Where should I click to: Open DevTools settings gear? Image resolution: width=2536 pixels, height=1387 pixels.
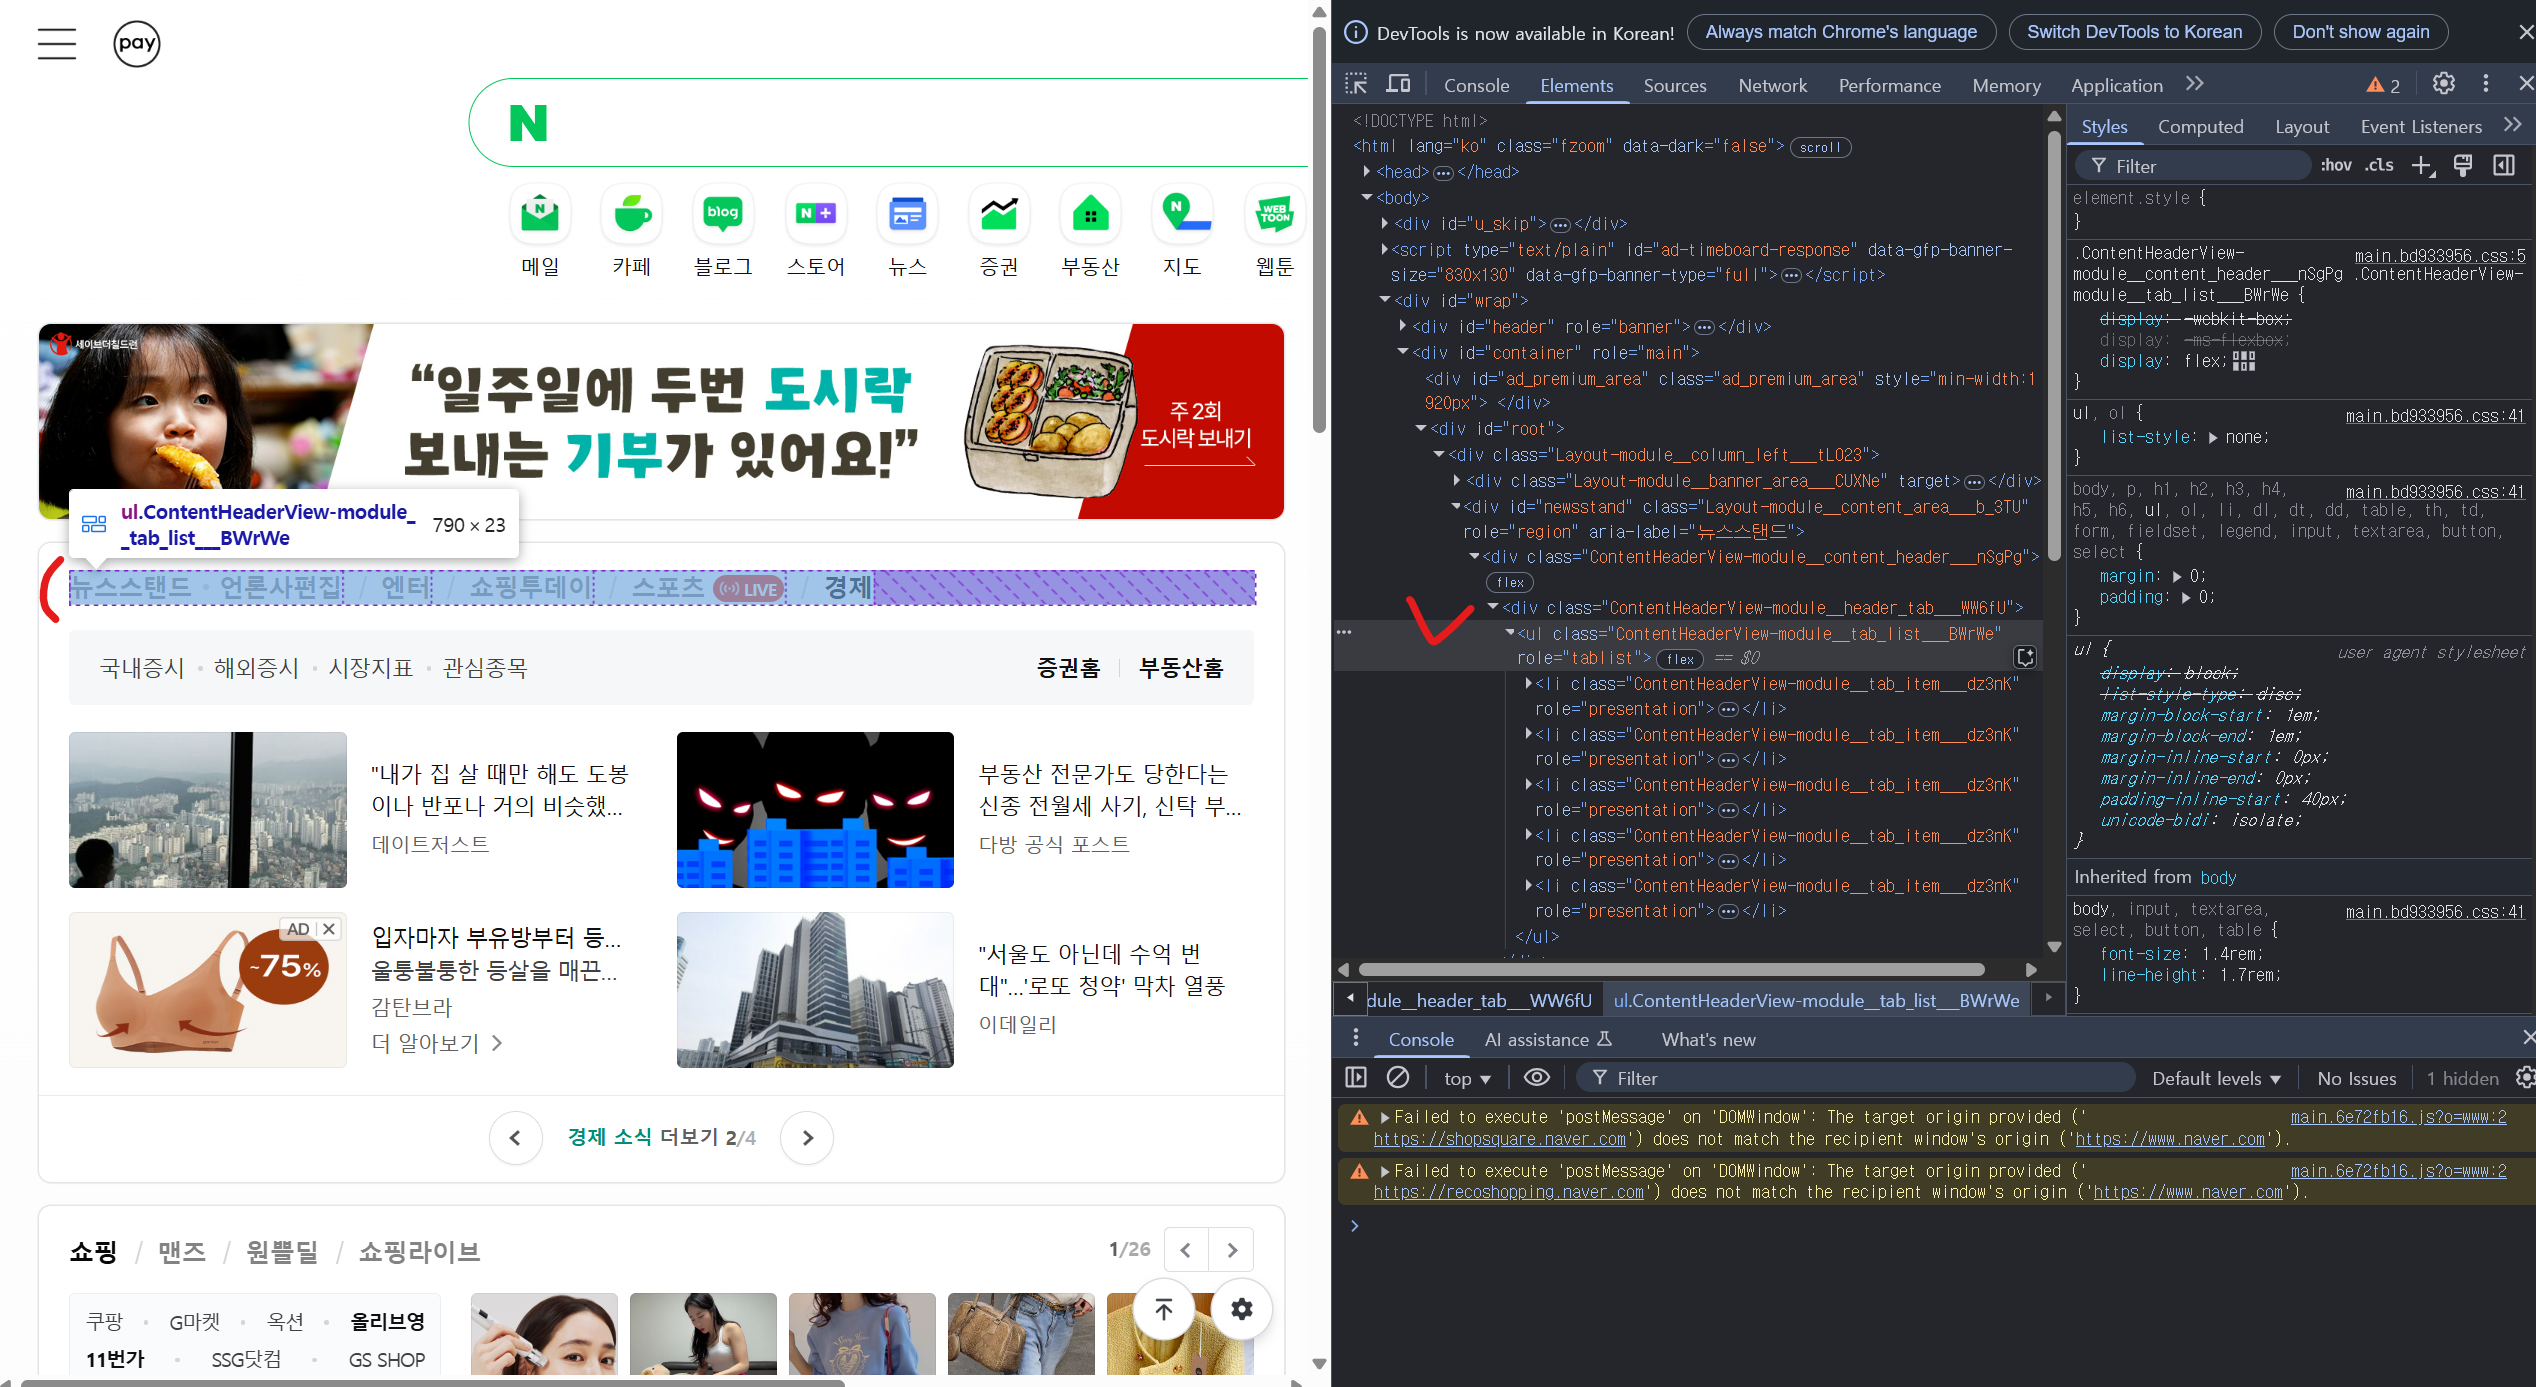tap(2443, 85)
